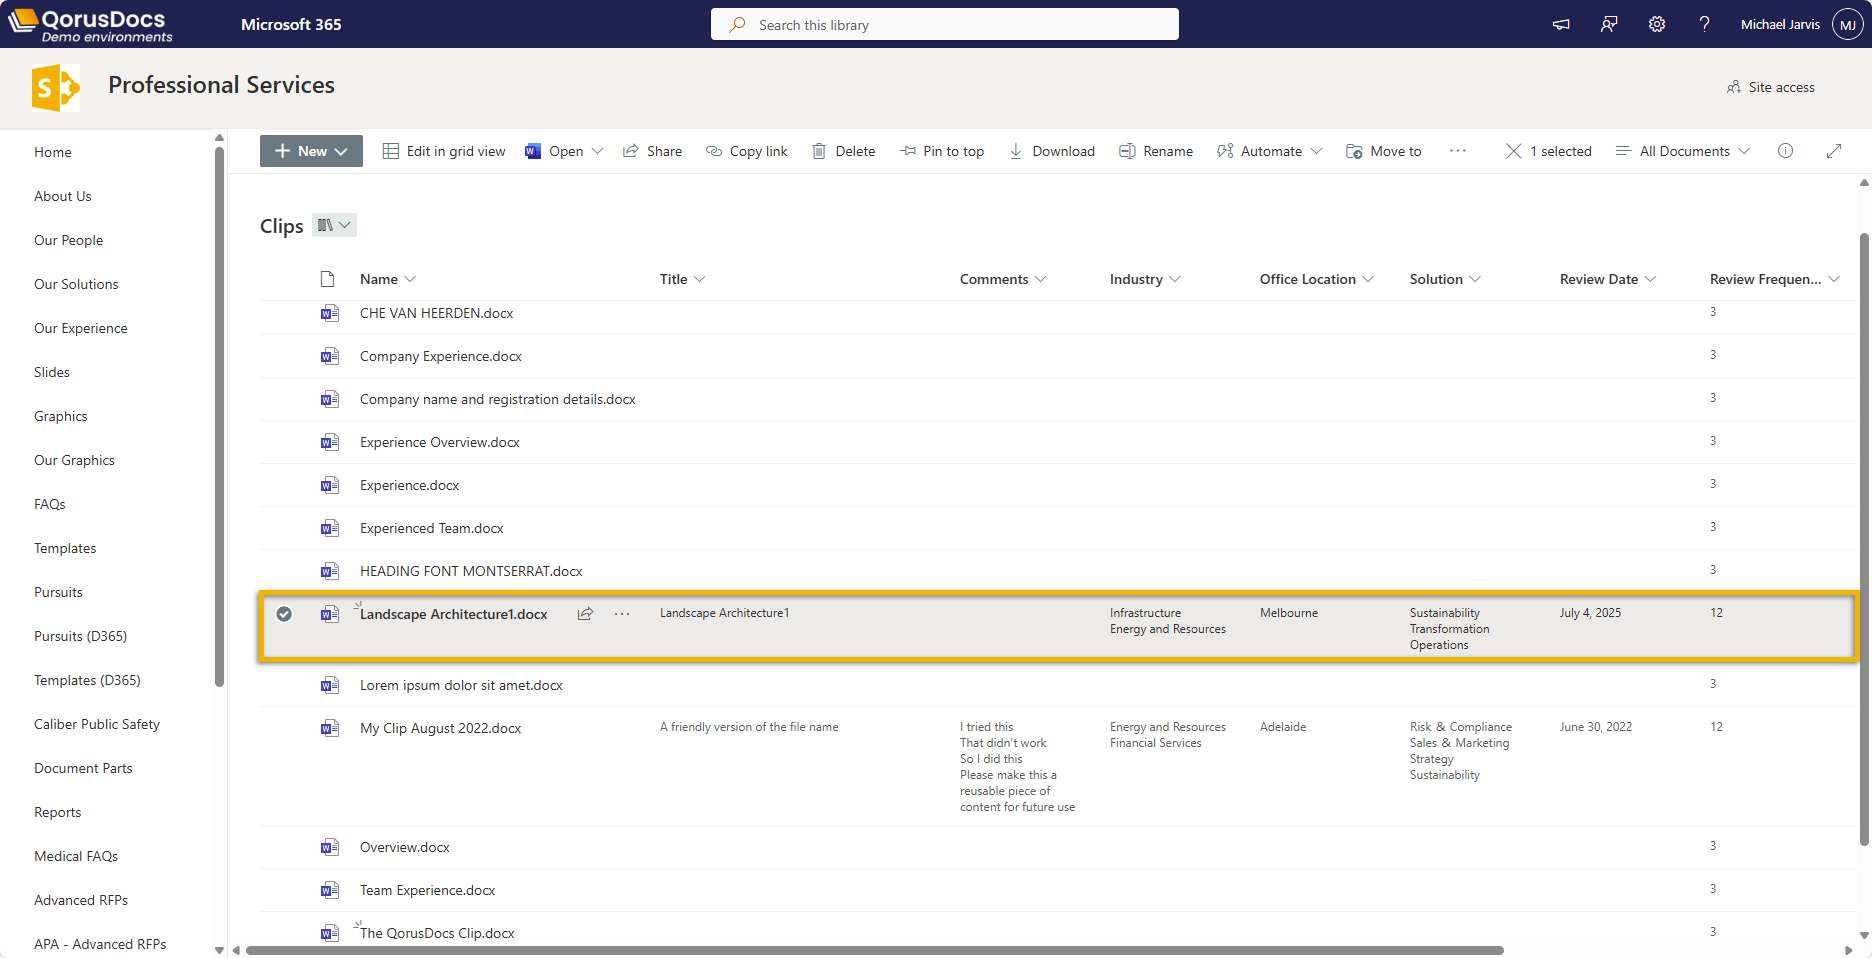
Task: Open All Documents view dropdown
Action: [x=1683, y=151]
